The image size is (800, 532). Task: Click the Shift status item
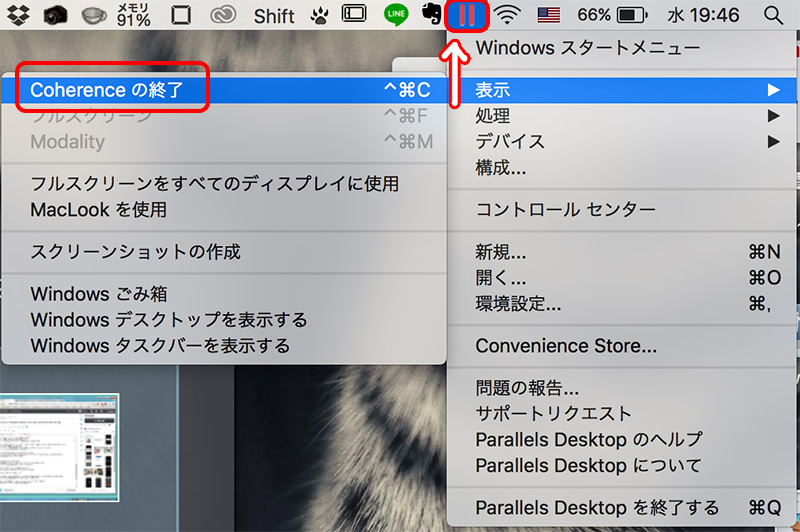[x=274, y=16]
